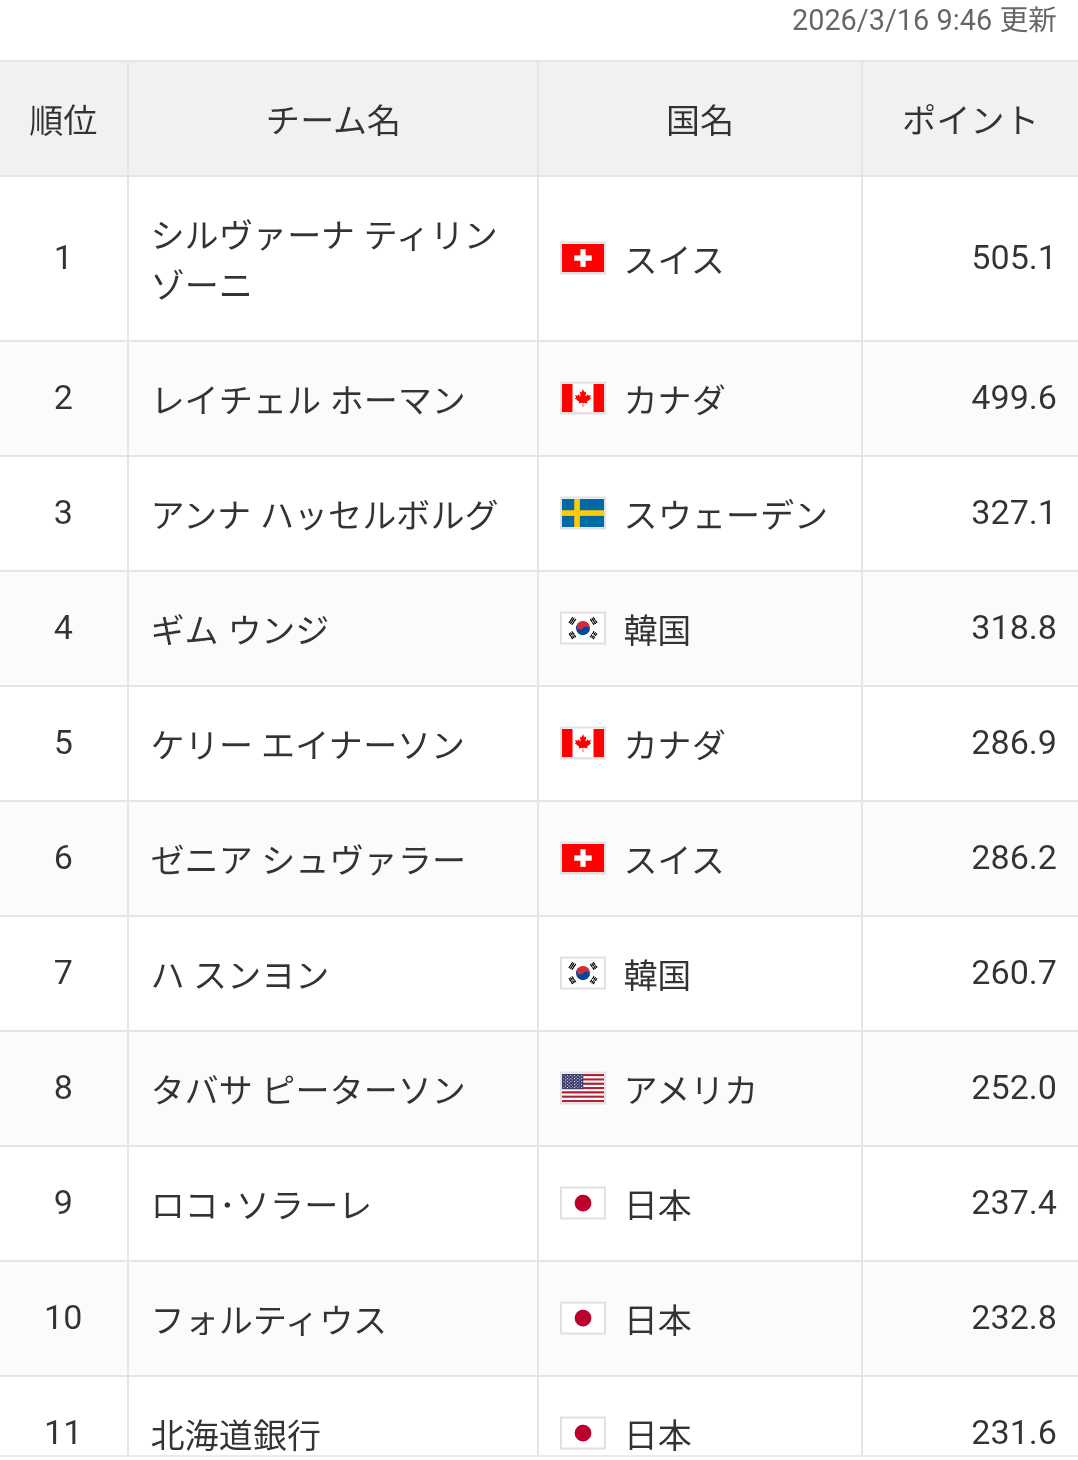Image resolution: width=1078 pixels, height=1460 pixels.
Task: Click the 505.1 points value
Action: pos(1013,258)
